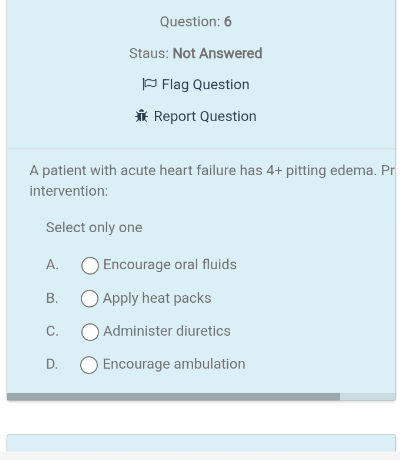Select radio button for Encourage ambulation
Viewport: 400px width, 460px height.
(89, 365)
